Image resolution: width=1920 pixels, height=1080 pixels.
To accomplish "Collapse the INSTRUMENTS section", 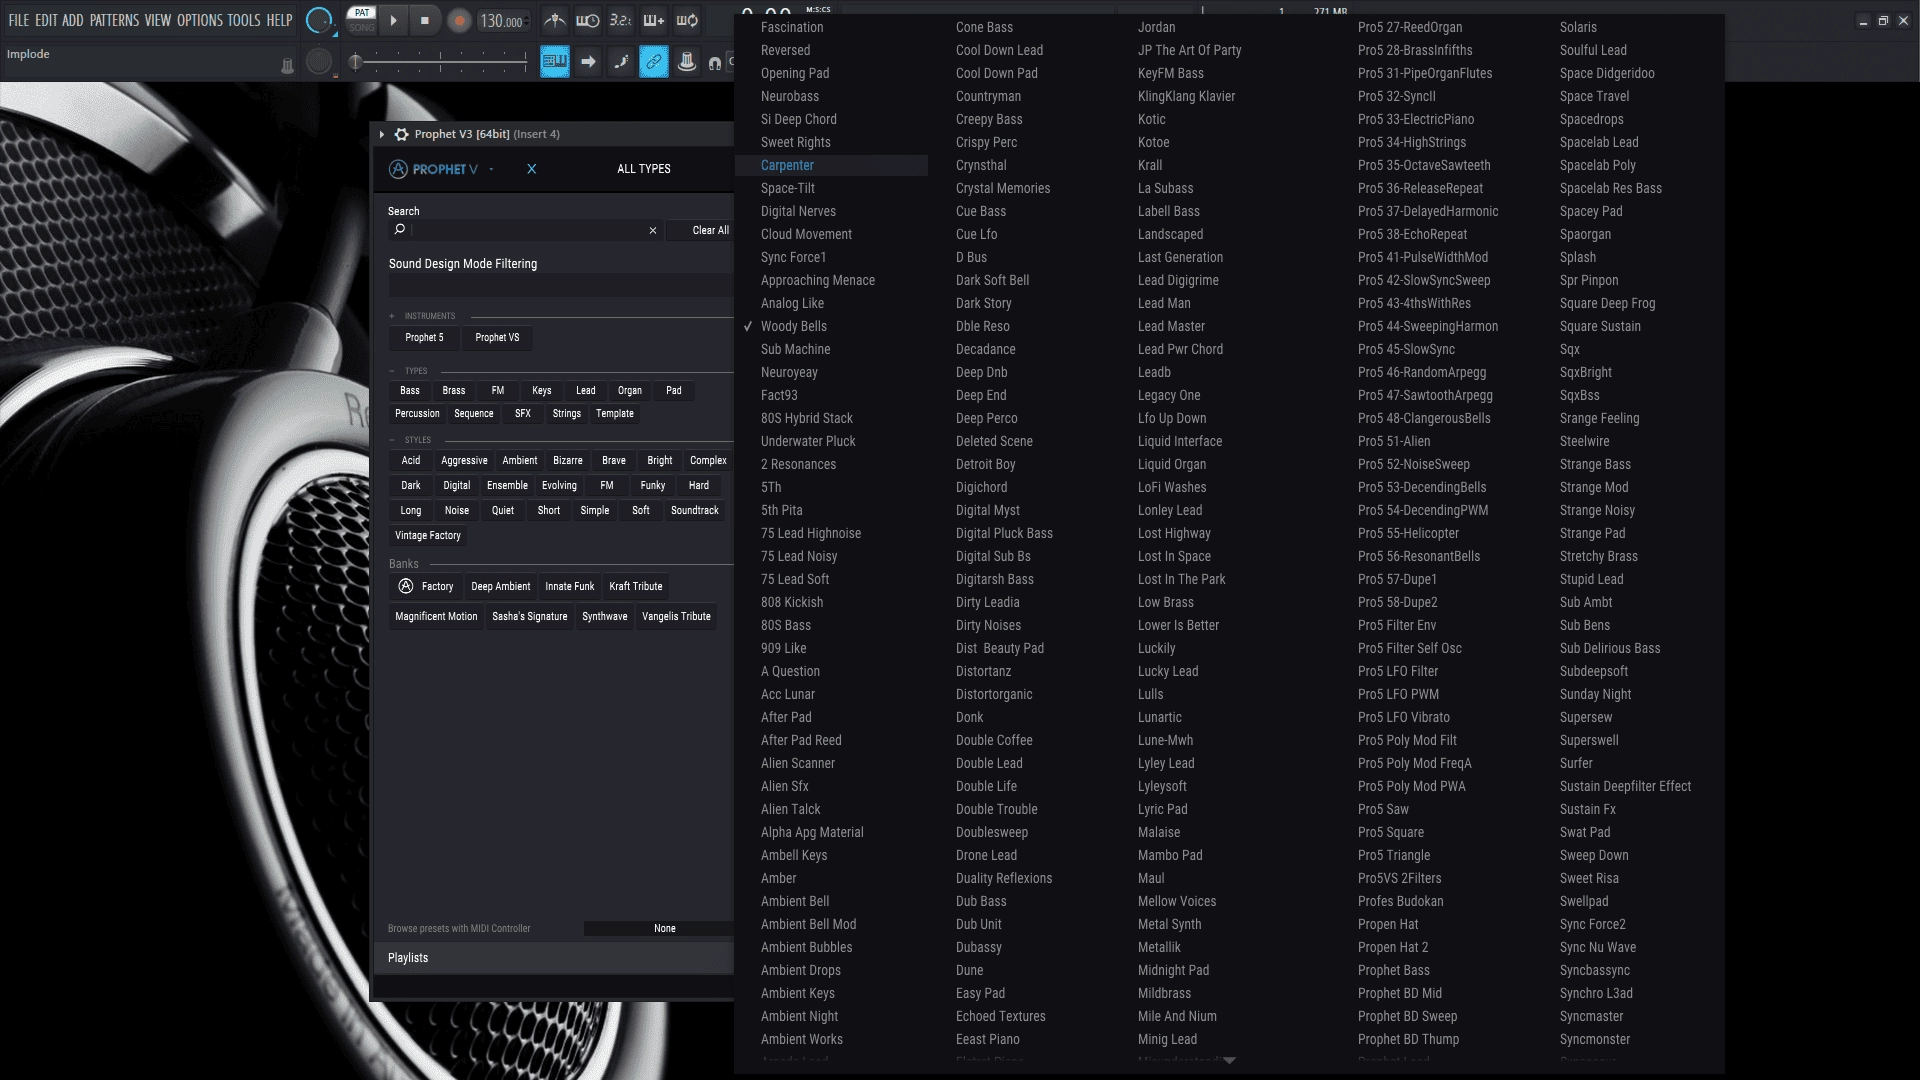I will [x=392, y=316].
